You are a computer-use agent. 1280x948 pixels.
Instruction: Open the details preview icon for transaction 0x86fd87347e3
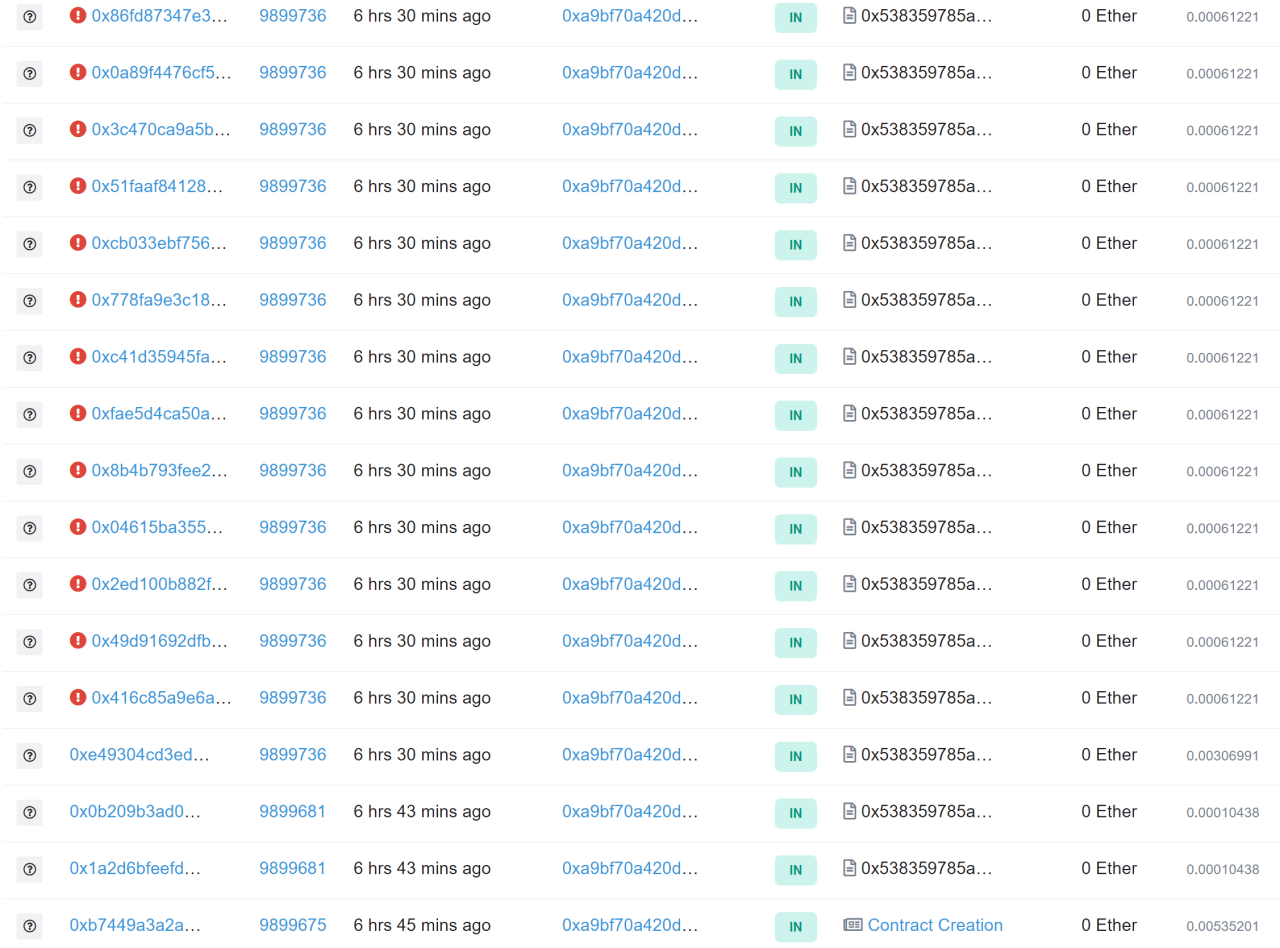point(30,17)
